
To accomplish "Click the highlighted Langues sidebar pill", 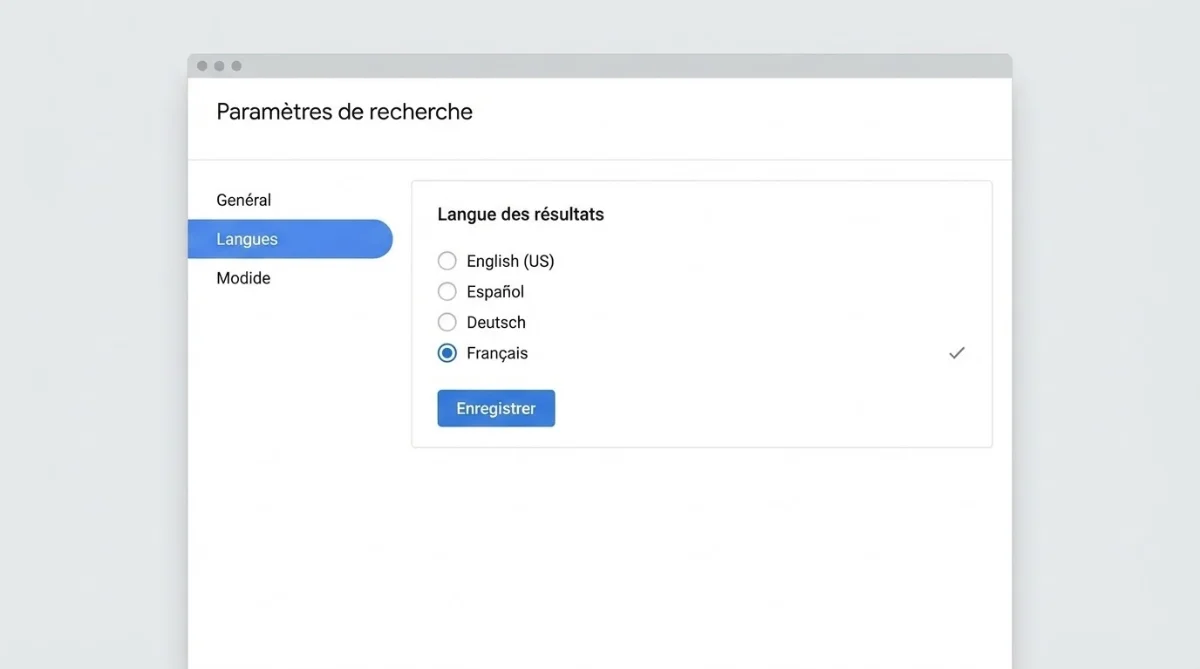I will pos(290,239).
